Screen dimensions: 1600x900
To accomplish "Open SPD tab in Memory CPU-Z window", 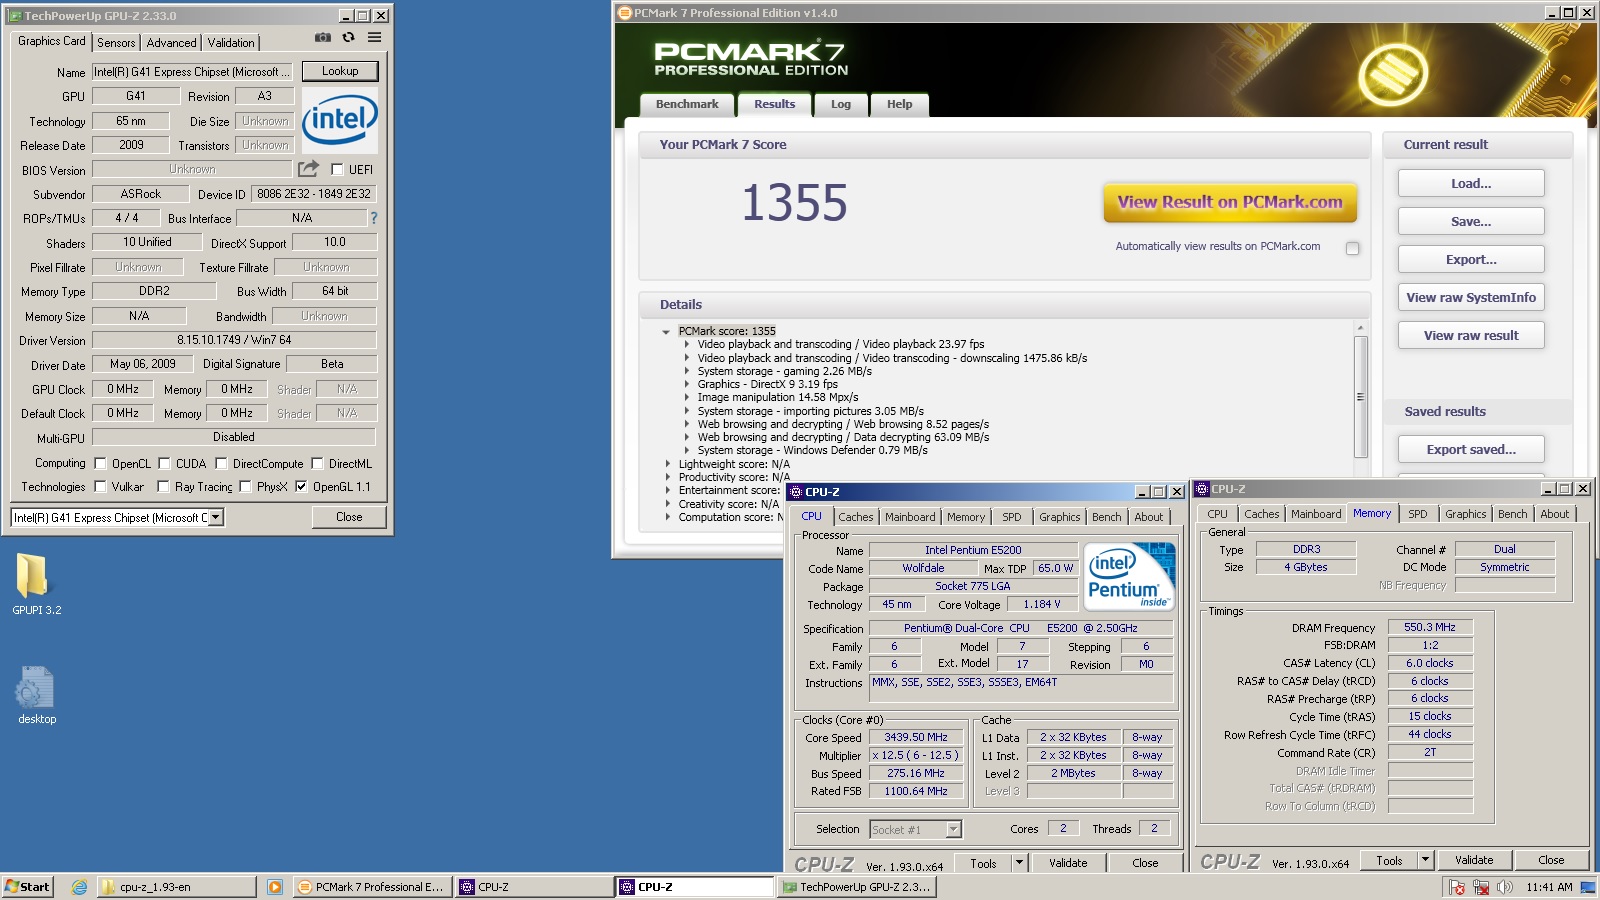I will 1418,514.
